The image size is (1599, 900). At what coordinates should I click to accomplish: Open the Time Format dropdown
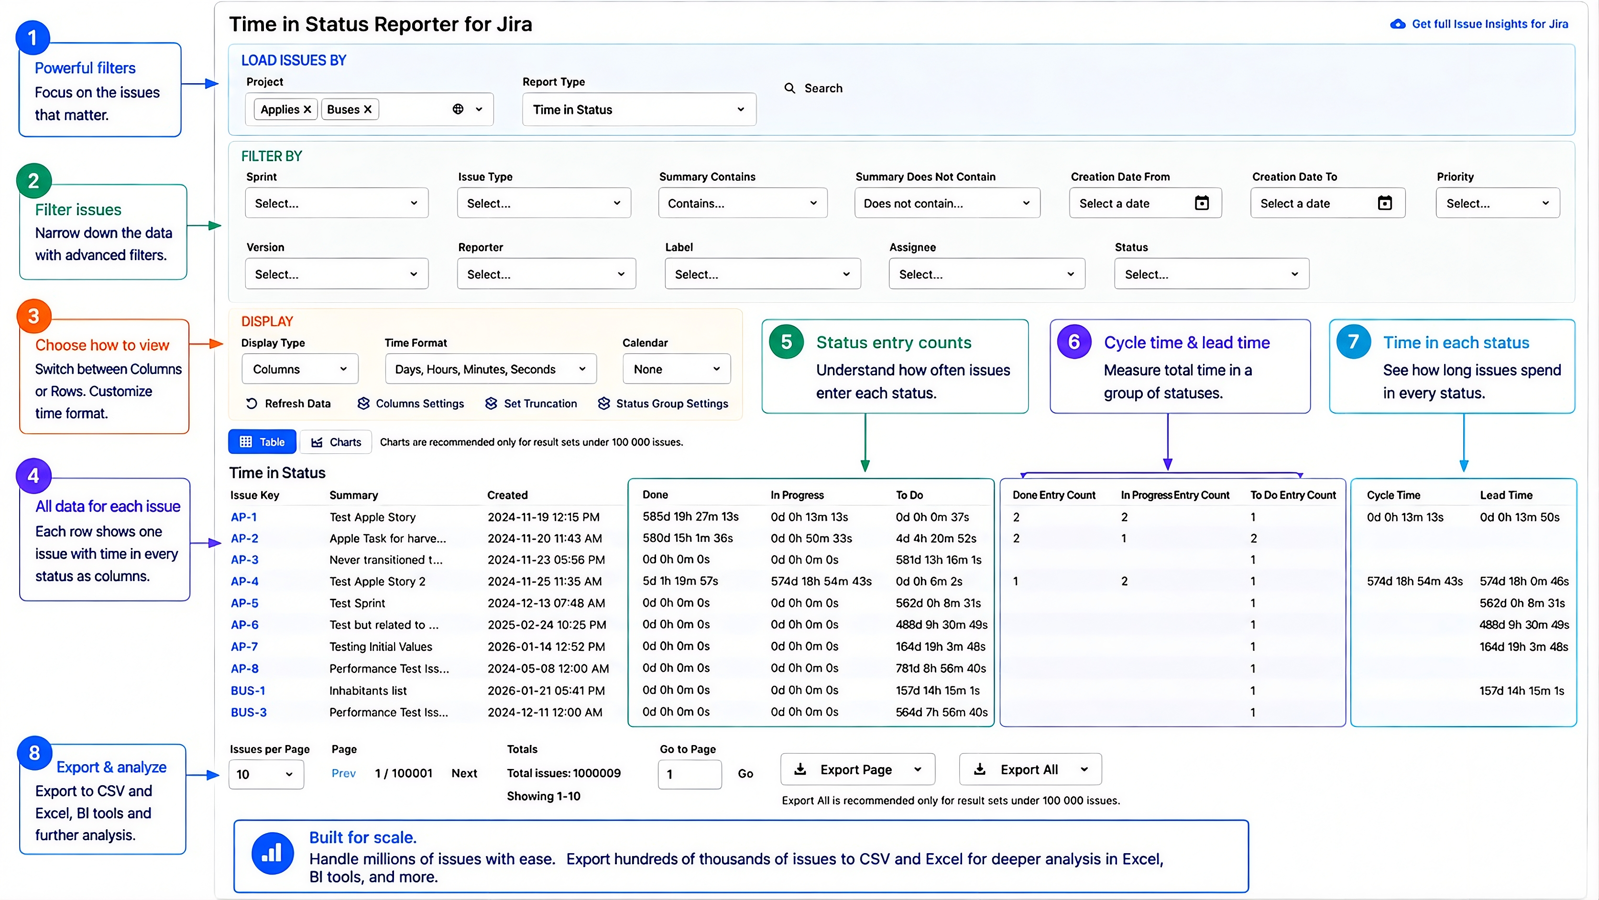tap(491, 369)
